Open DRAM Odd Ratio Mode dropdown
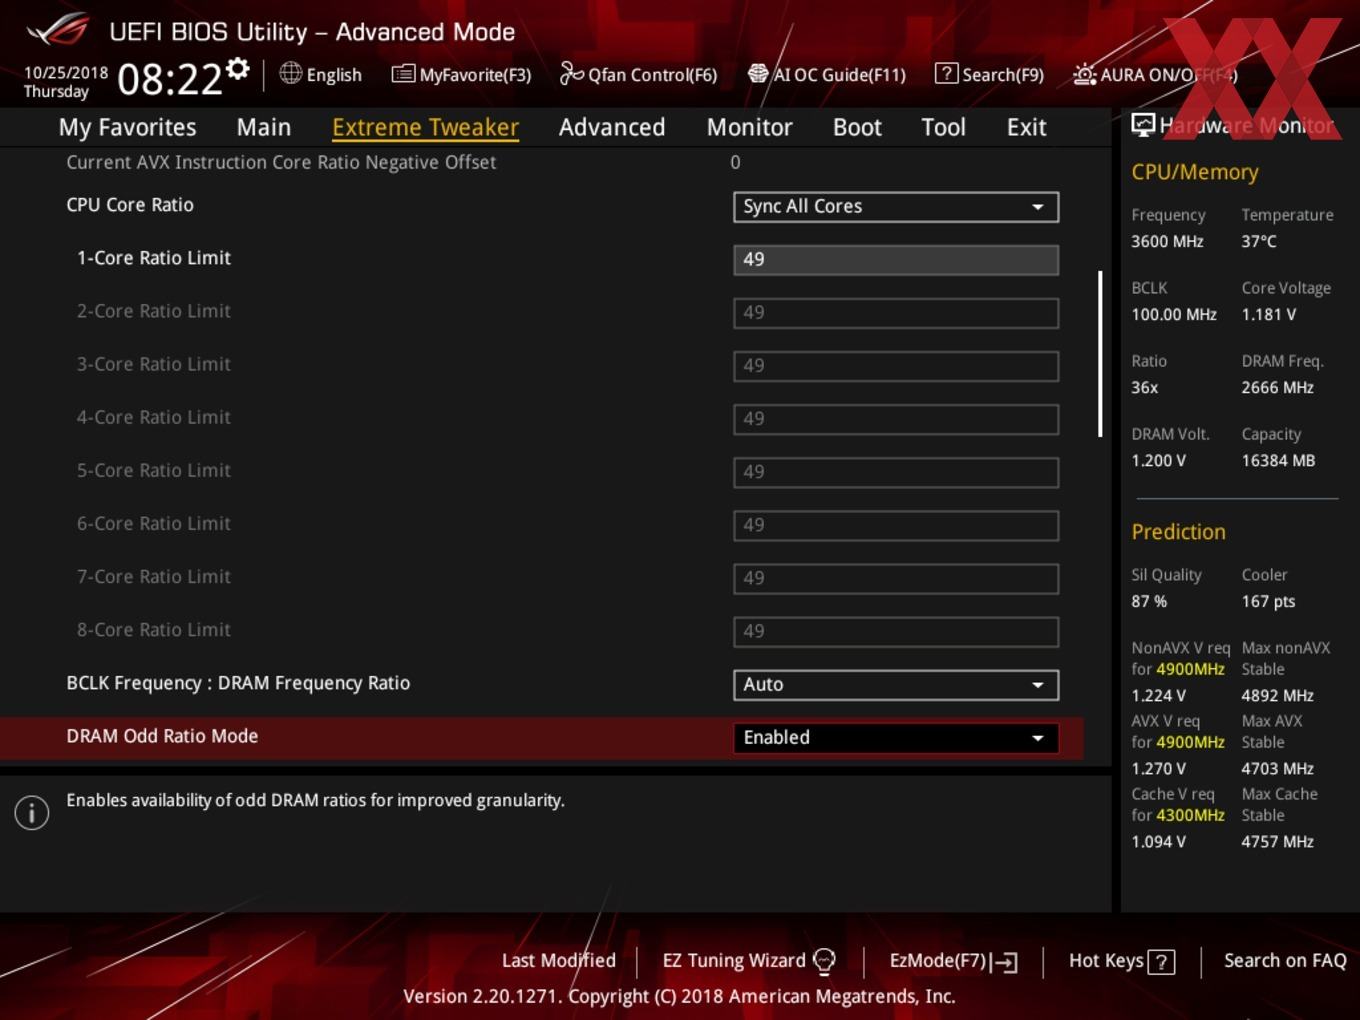Viewport: 1360px width, 1020px height. tap(896, 737)
